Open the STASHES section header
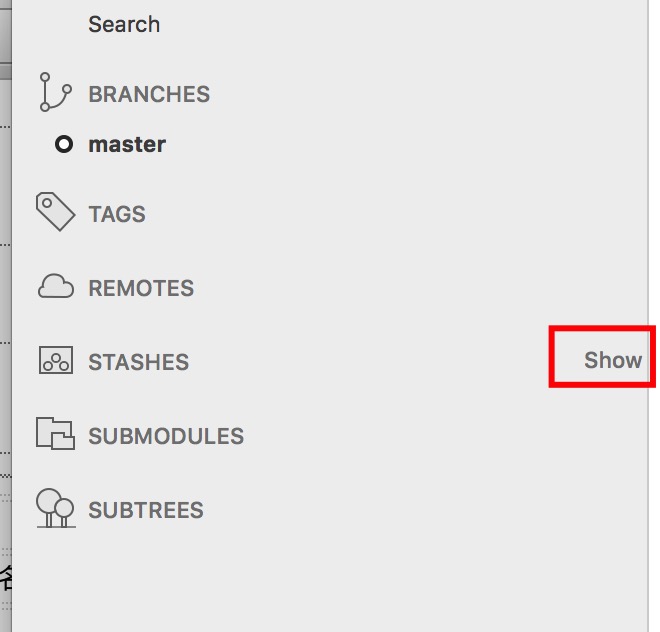 138,362
